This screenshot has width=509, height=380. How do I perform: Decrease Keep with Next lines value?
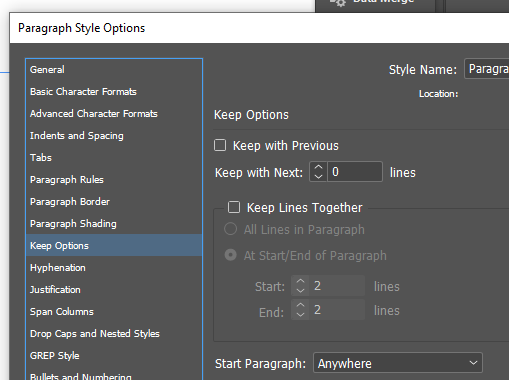pyautogui.click(x=318, y=176)
